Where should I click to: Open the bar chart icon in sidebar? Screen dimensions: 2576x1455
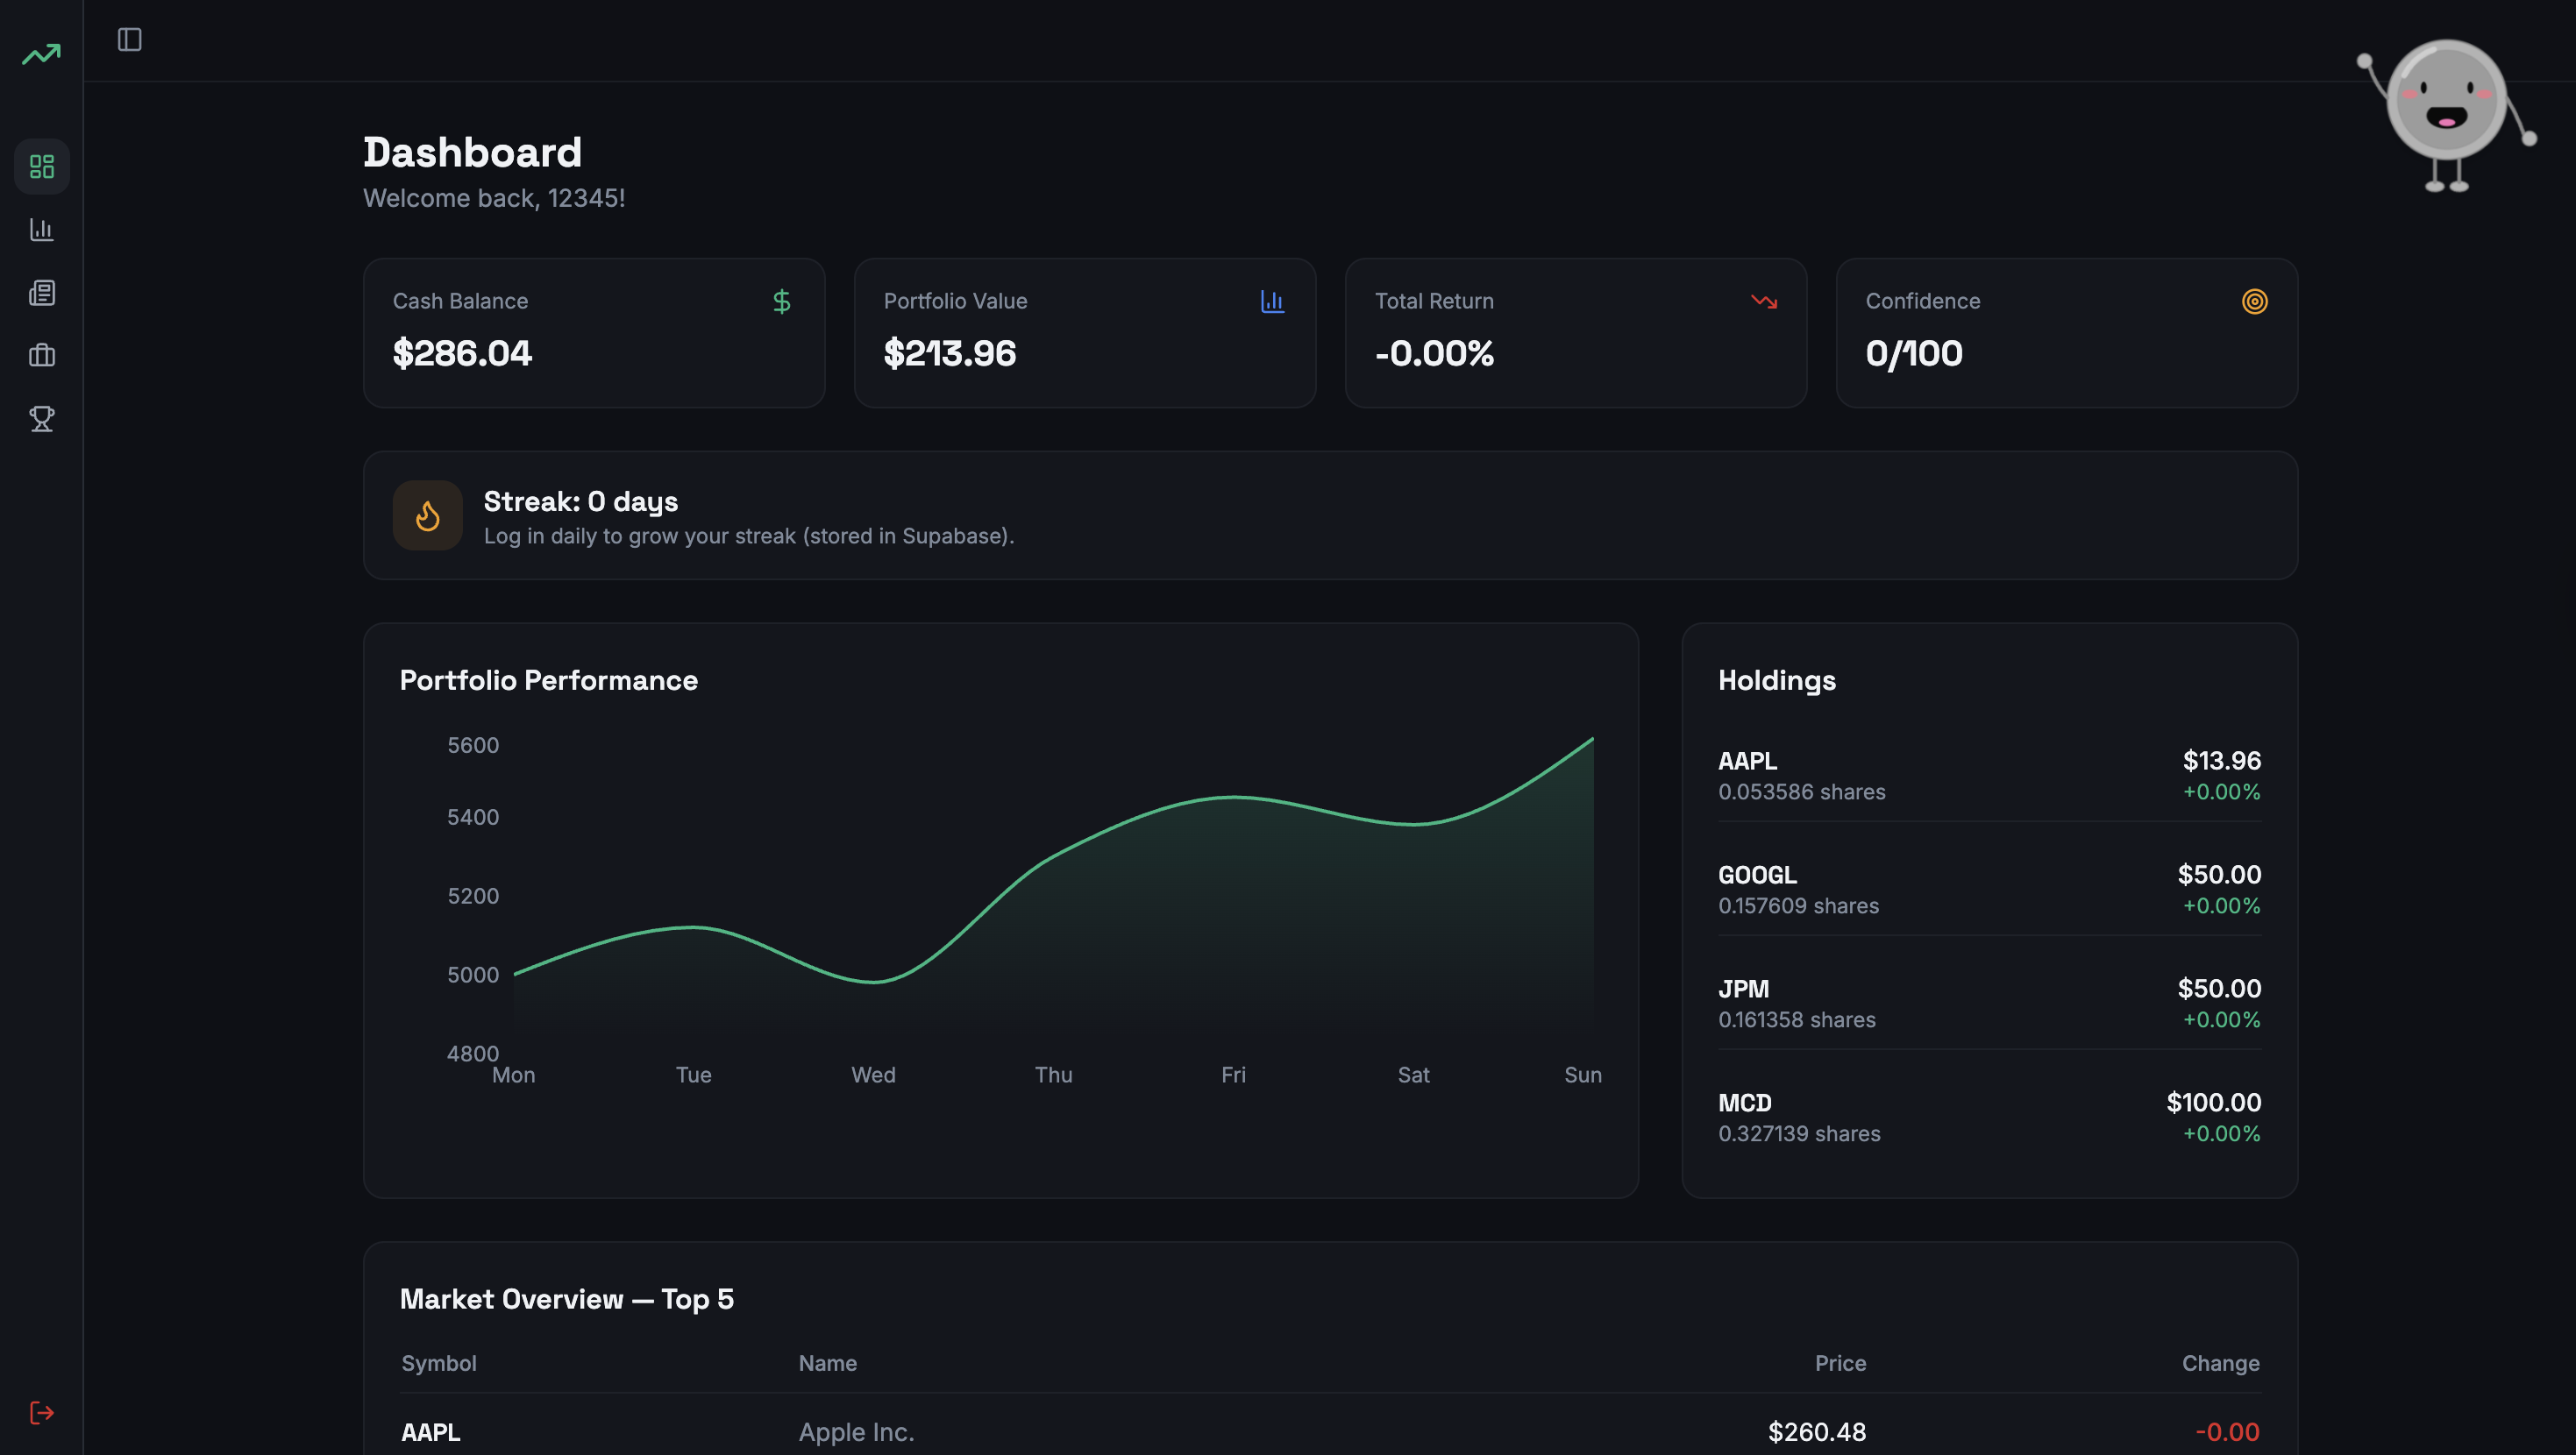tap(42, 230)
